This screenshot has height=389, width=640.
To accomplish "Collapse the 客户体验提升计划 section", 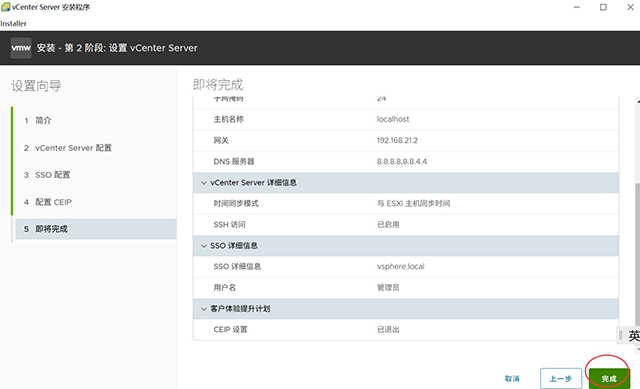I will point(204,309).
